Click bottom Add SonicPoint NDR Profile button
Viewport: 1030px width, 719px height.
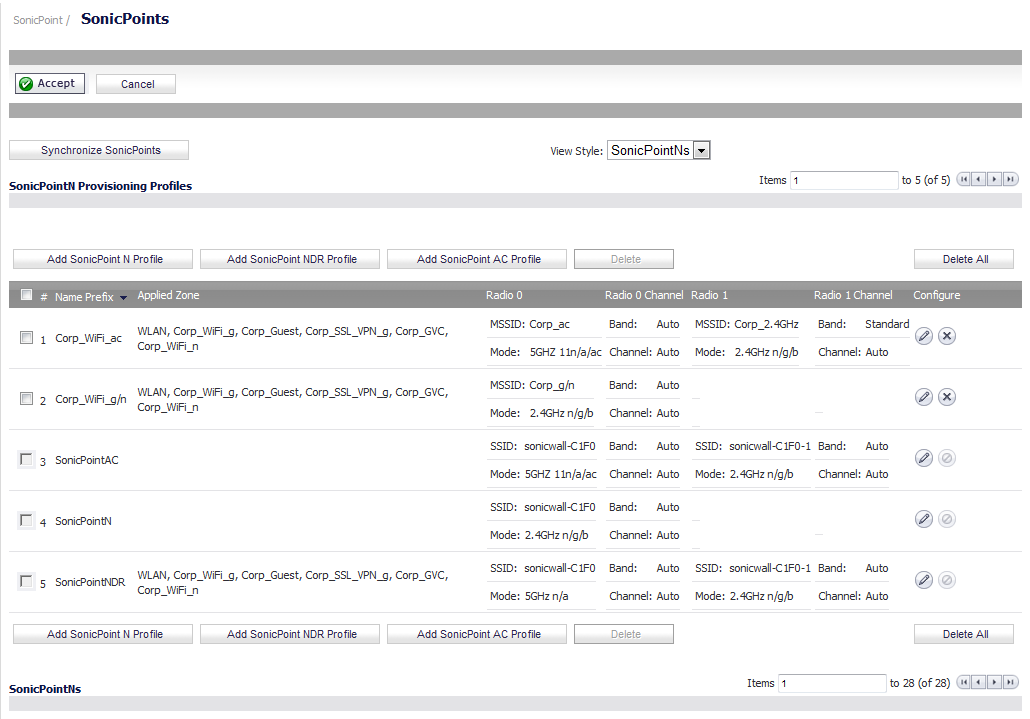[290, 634]
